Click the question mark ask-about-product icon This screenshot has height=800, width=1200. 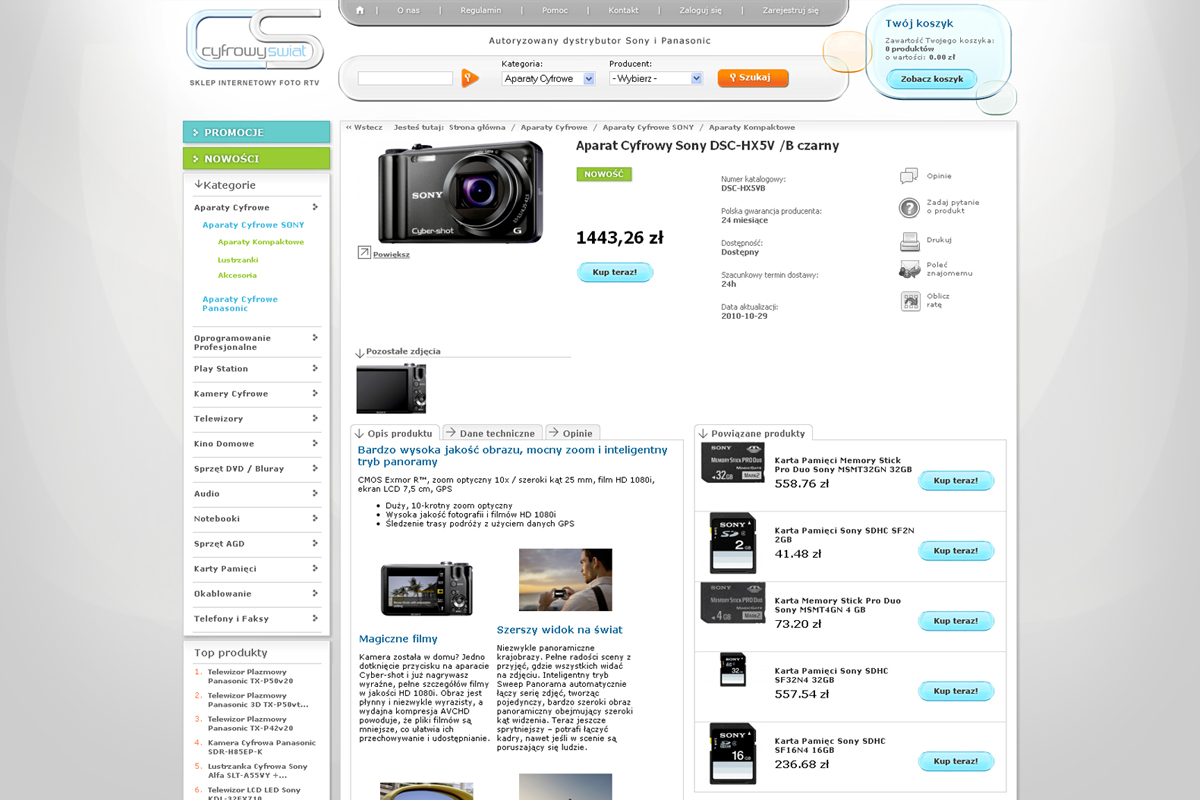pos(909,208)
